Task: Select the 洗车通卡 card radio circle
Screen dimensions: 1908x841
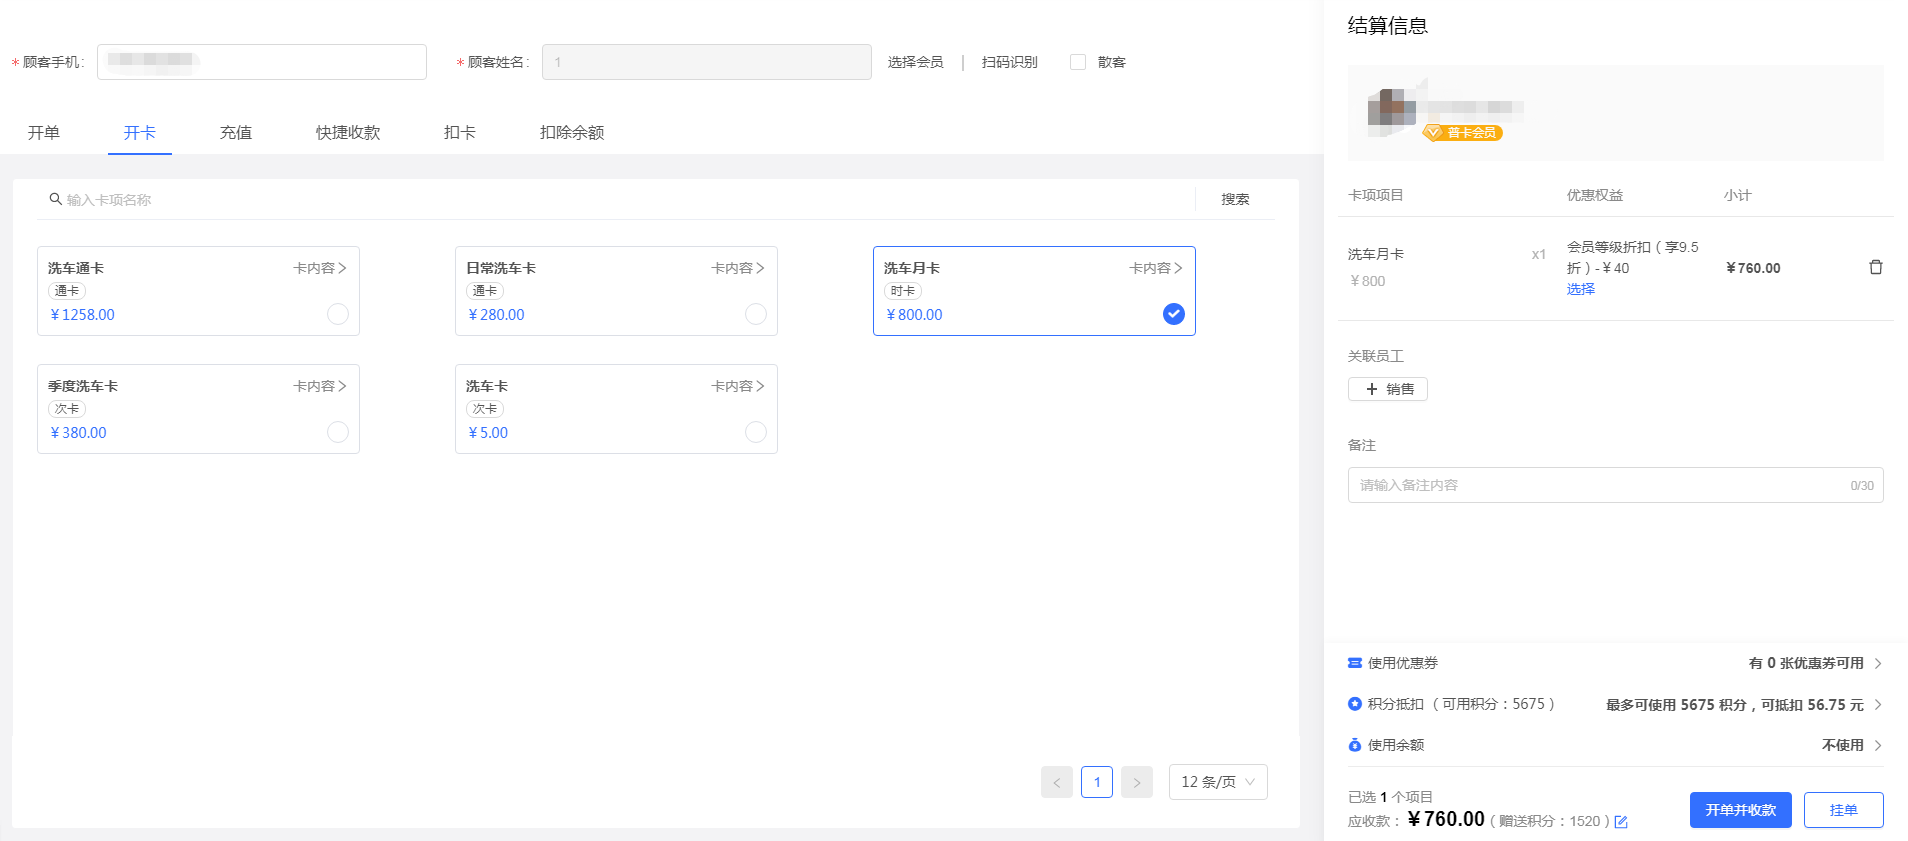Action: click(338, 314)
